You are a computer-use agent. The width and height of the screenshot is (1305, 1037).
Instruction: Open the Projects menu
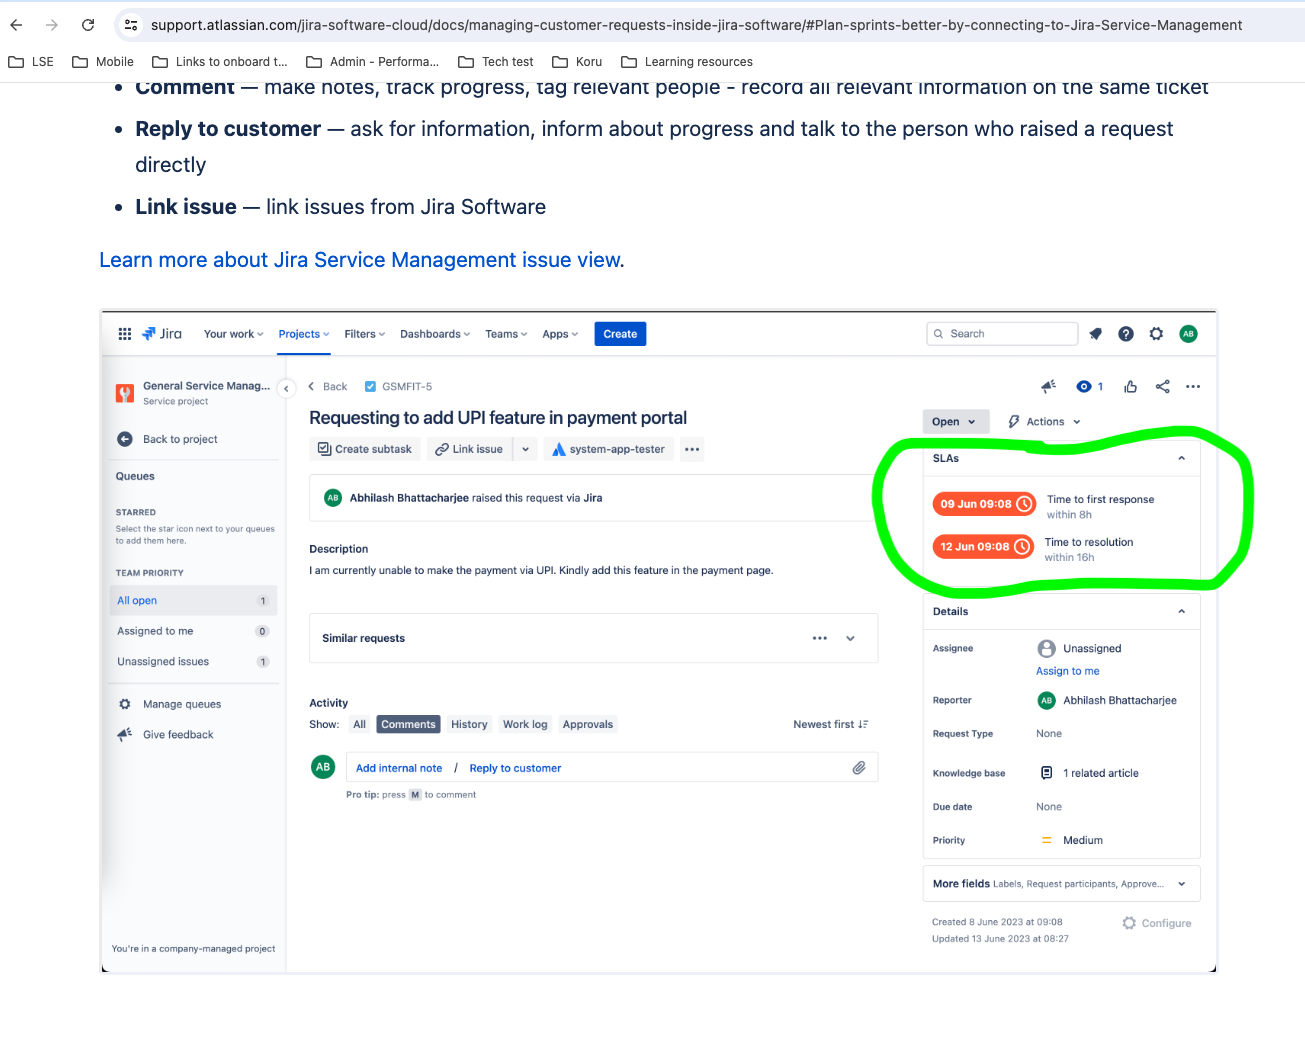pos(304,334)
